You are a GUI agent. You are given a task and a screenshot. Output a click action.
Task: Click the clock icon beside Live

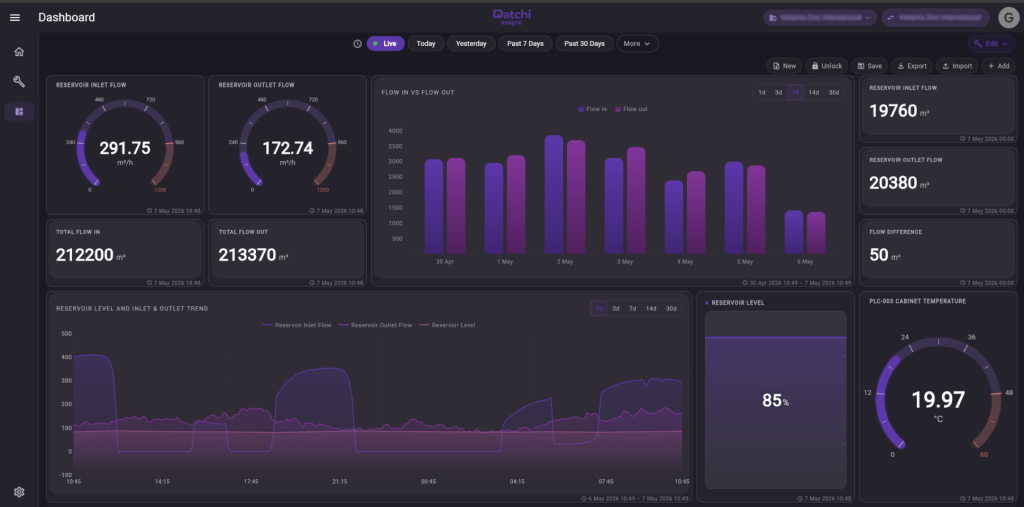coord(357,44)
